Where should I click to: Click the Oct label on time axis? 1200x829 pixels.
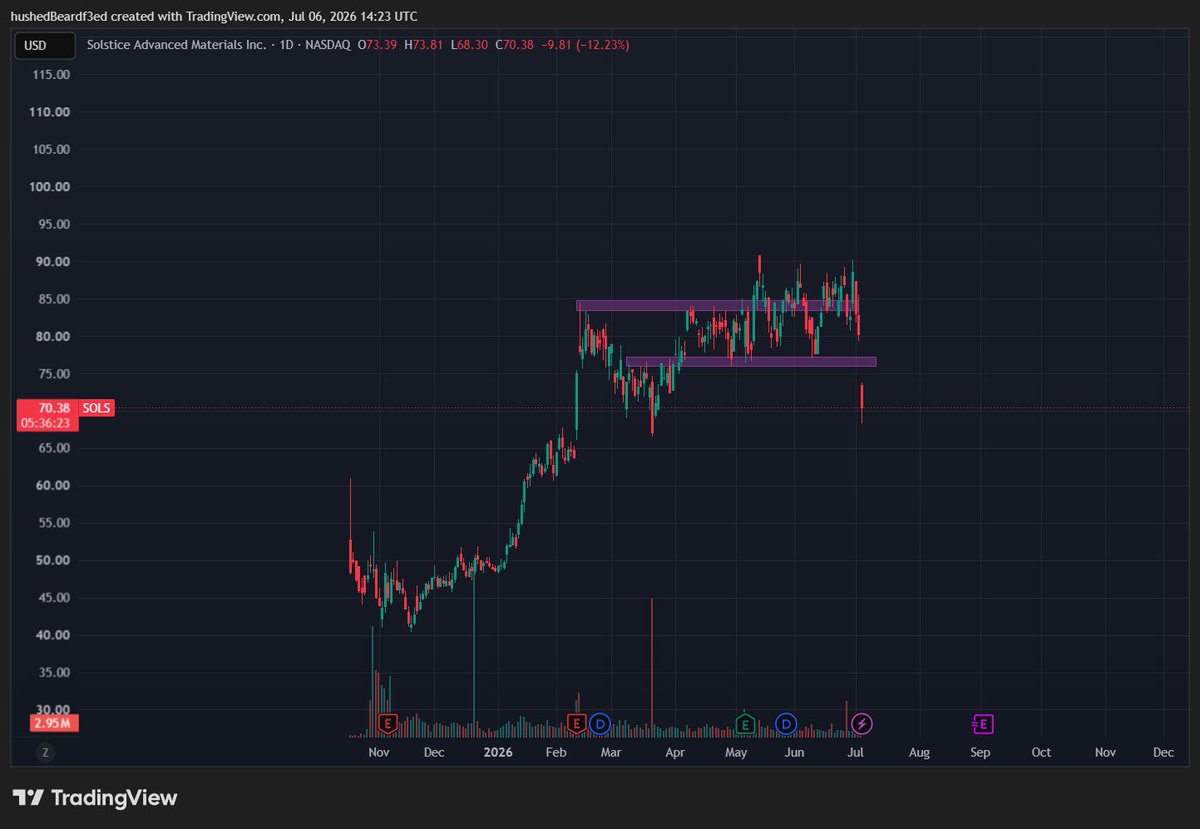point(1042,752)
